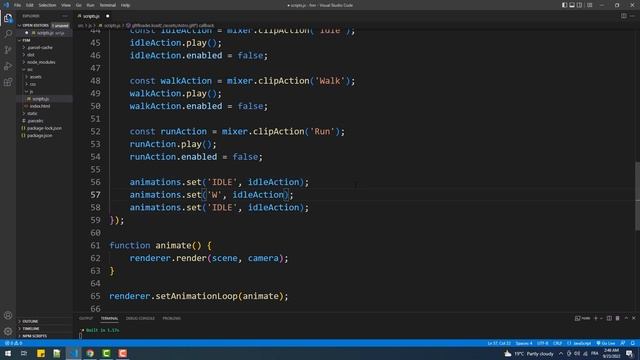This screenshot has width=640, height=360.
Task: Open the Source Control view icon
Action: pos(8,50)
